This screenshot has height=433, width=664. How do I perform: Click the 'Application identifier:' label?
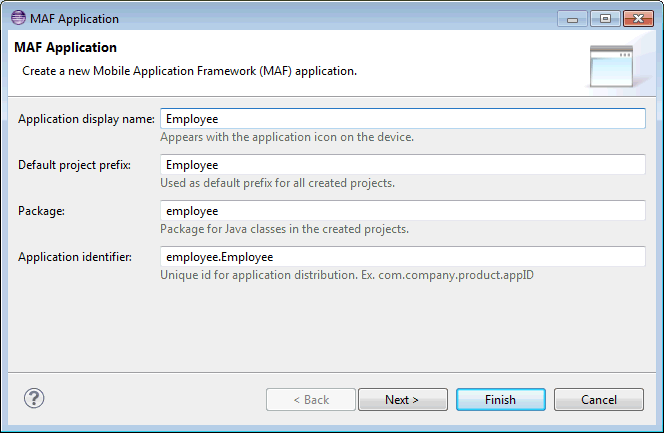pyautogui.click(x=75, y=257)
